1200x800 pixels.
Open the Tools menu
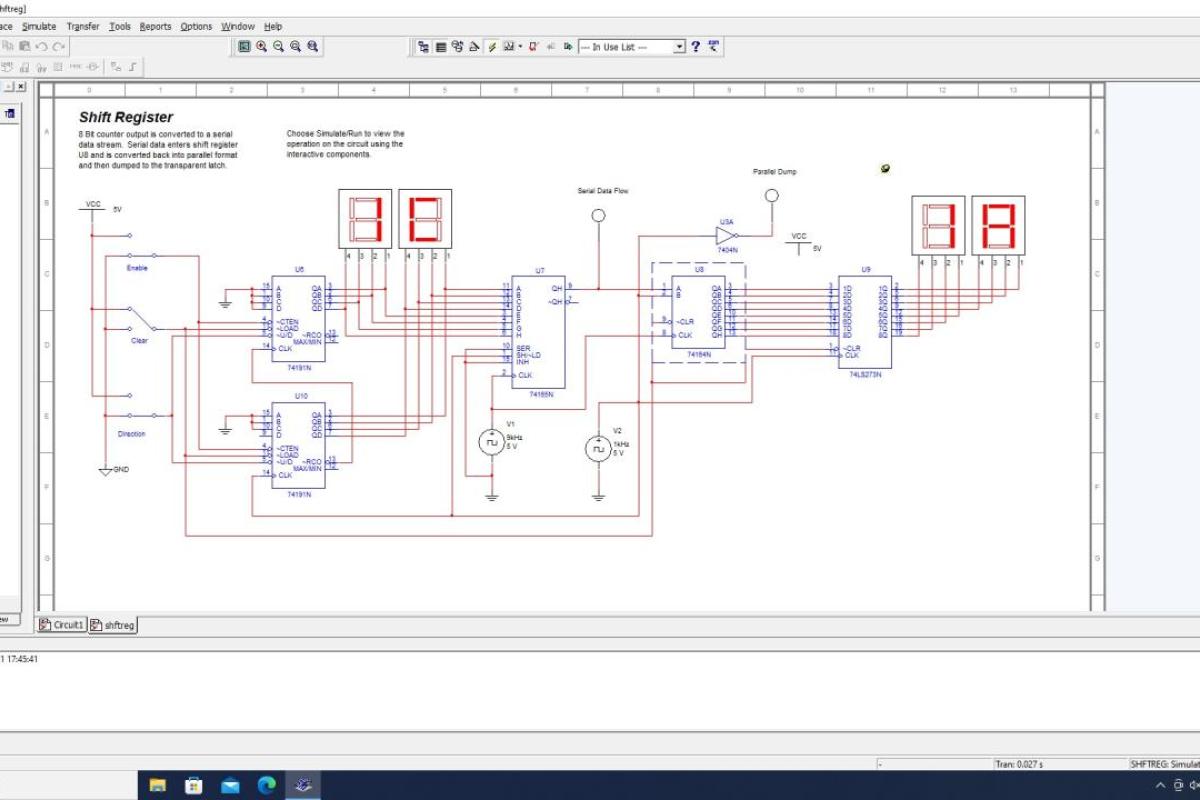[x=120, y=26]
